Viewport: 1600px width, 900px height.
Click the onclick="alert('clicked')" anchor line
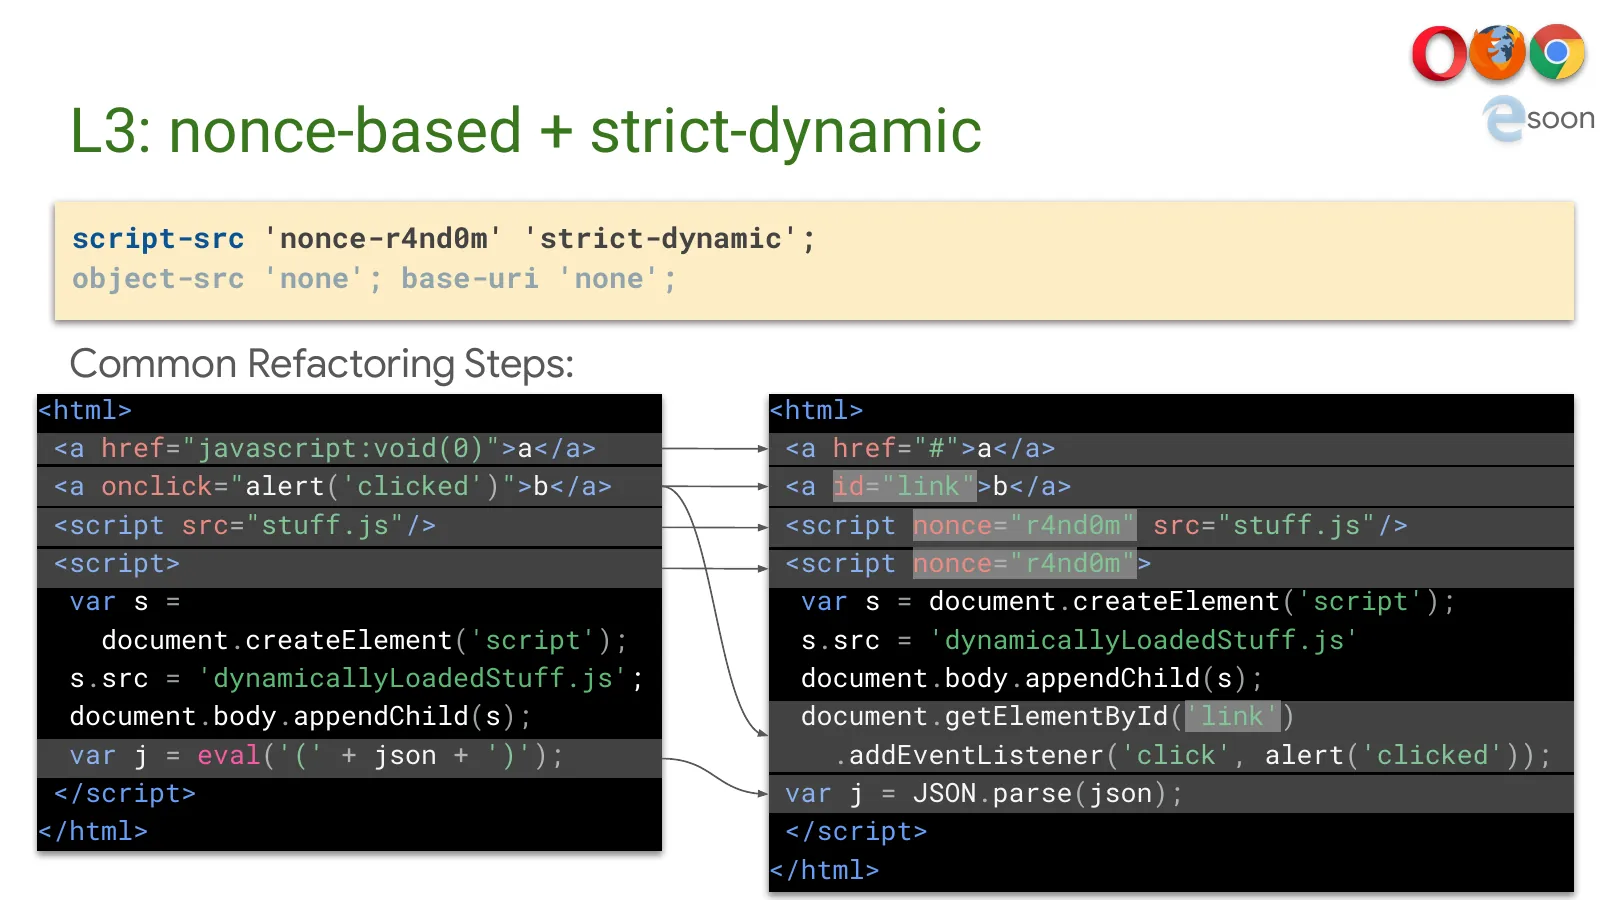click(x=350, y=487)
